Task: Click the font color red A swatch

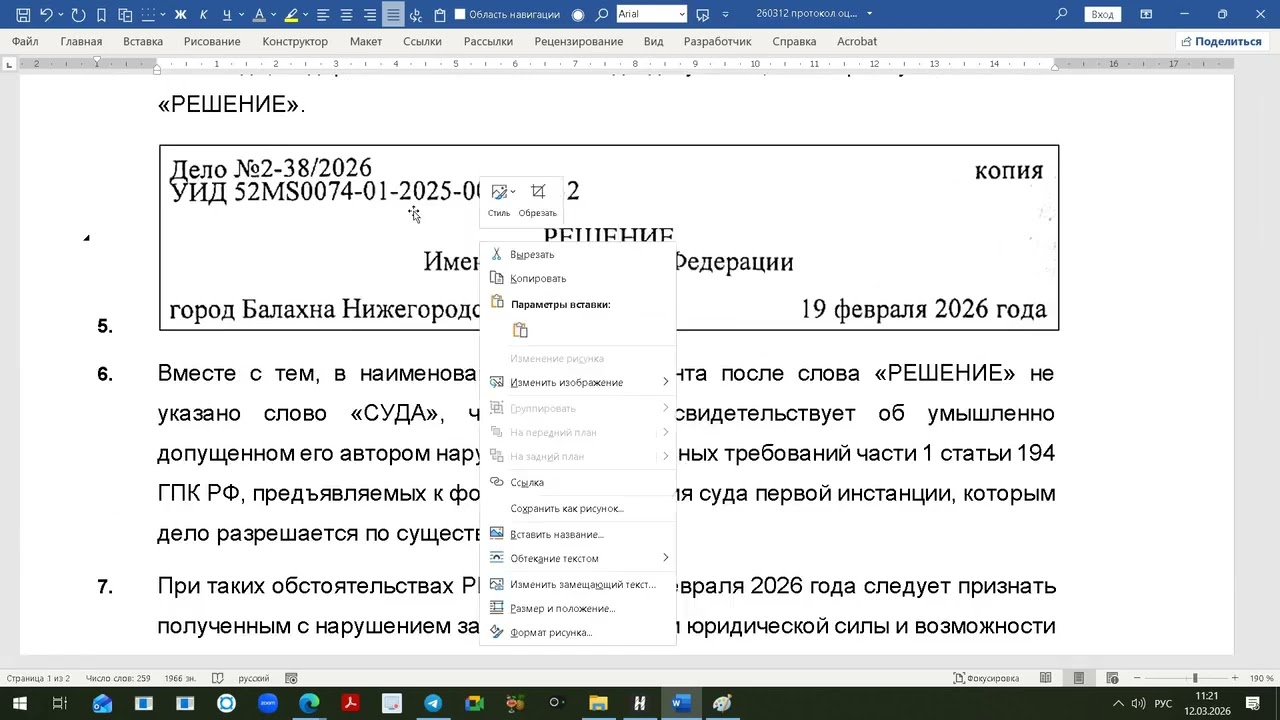Action: 259,15
